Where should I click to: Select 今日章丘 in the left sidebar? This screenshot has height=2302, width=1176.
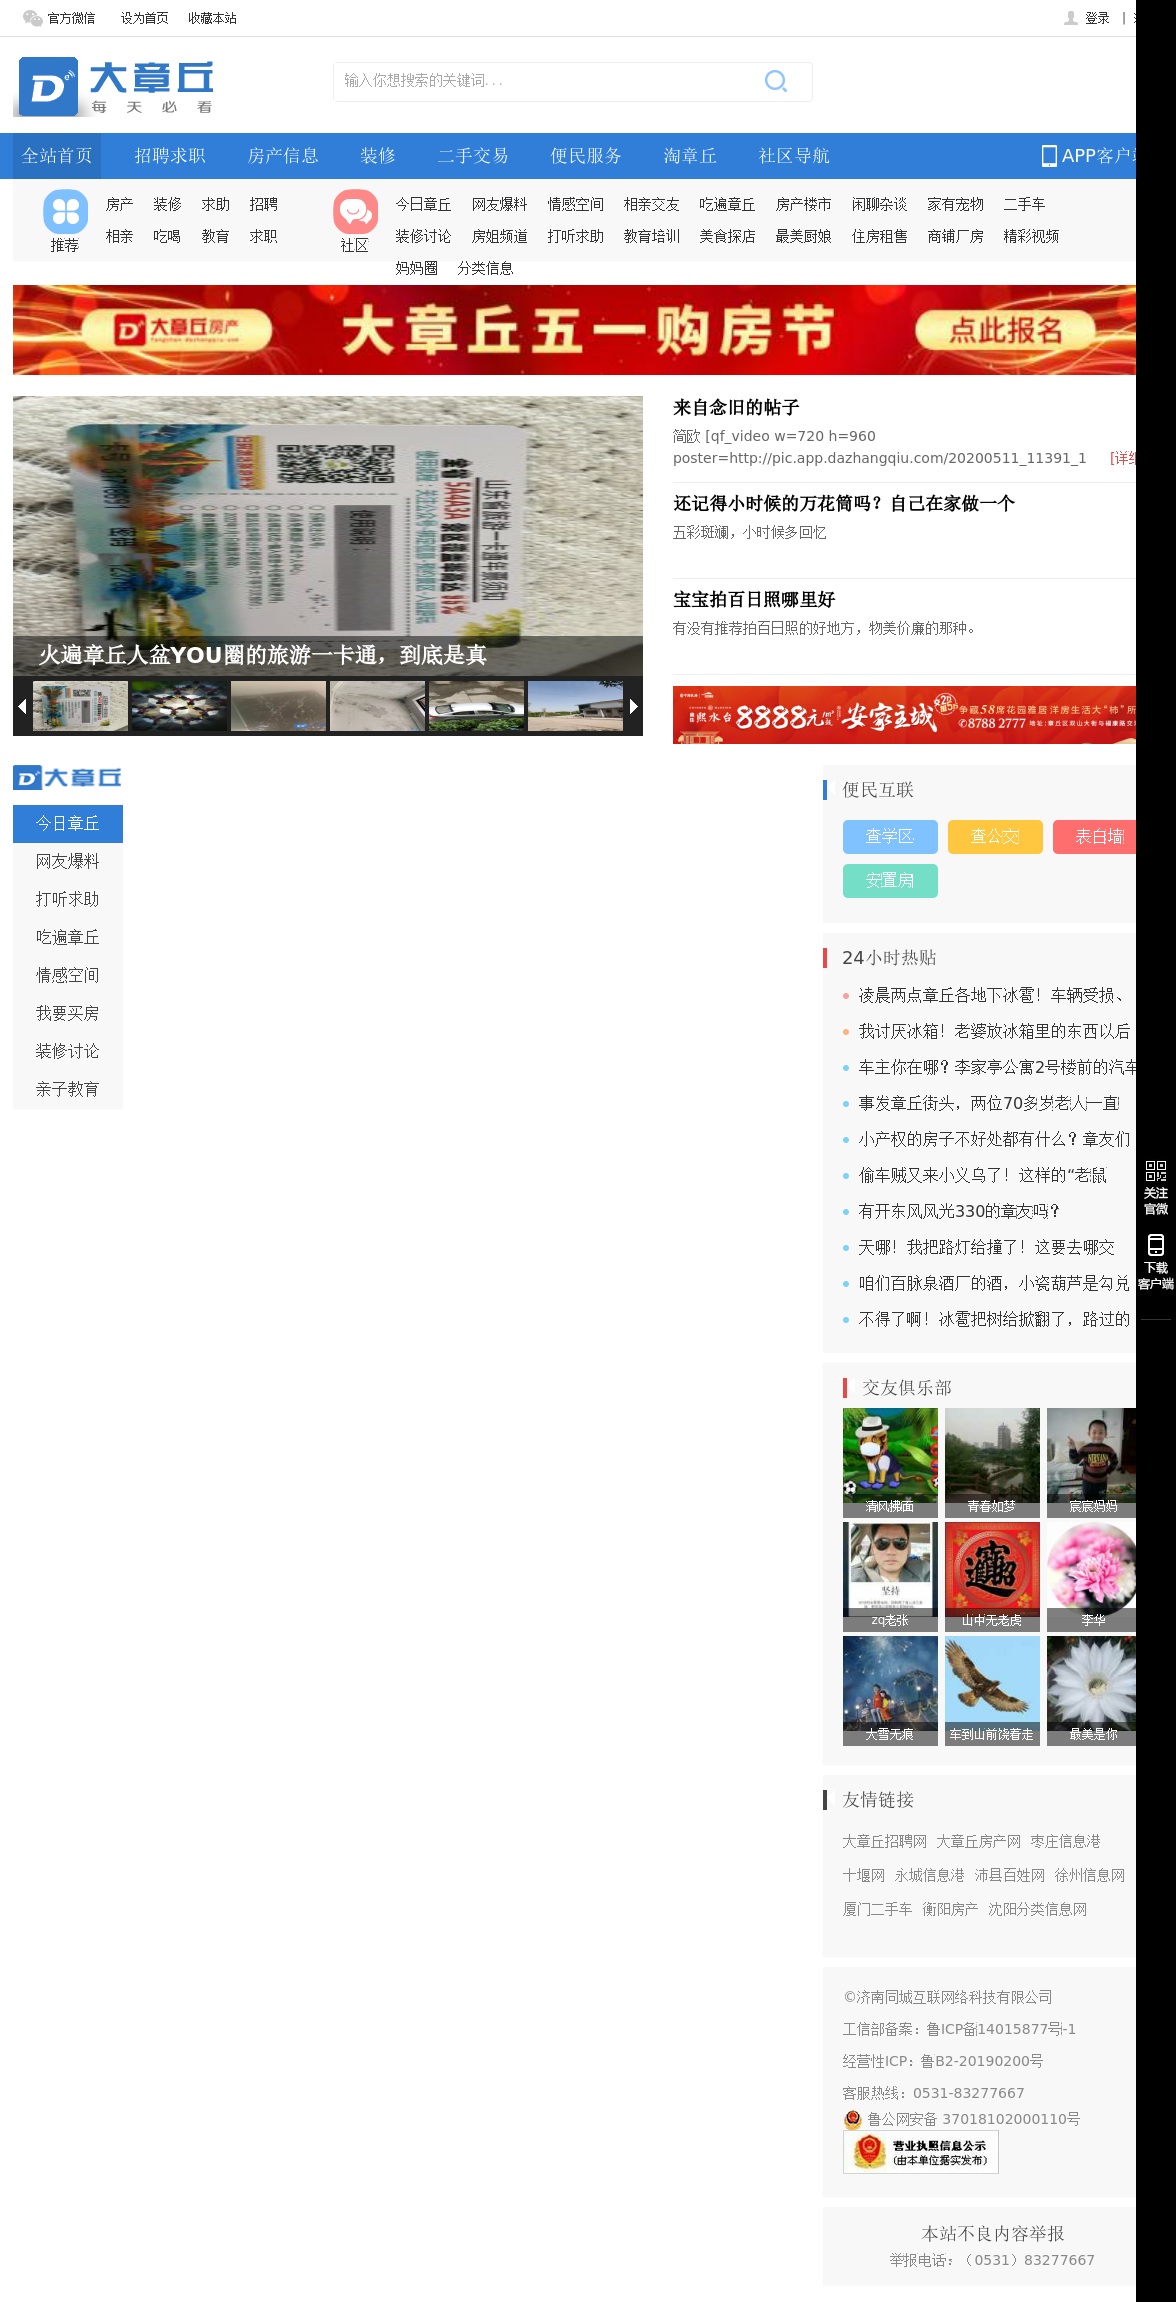tap(68, 824)
